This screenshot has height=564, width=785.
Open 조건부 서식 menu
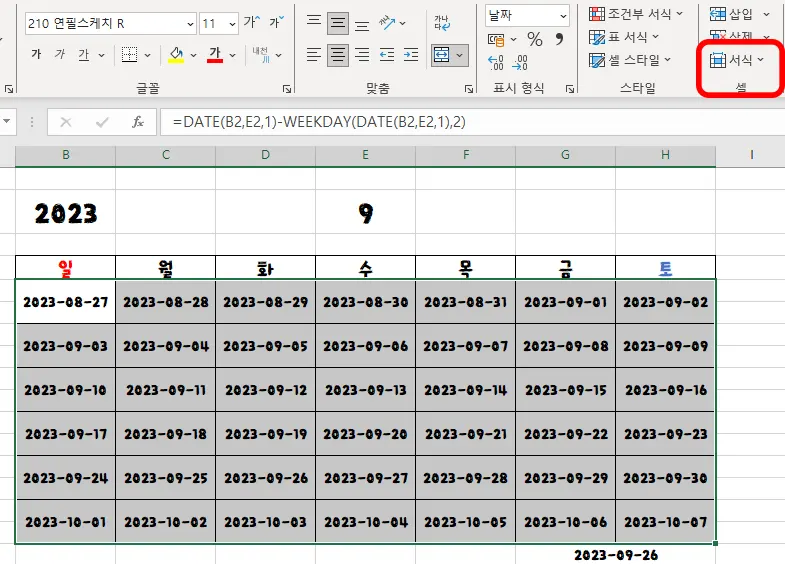tap(636, 14)
